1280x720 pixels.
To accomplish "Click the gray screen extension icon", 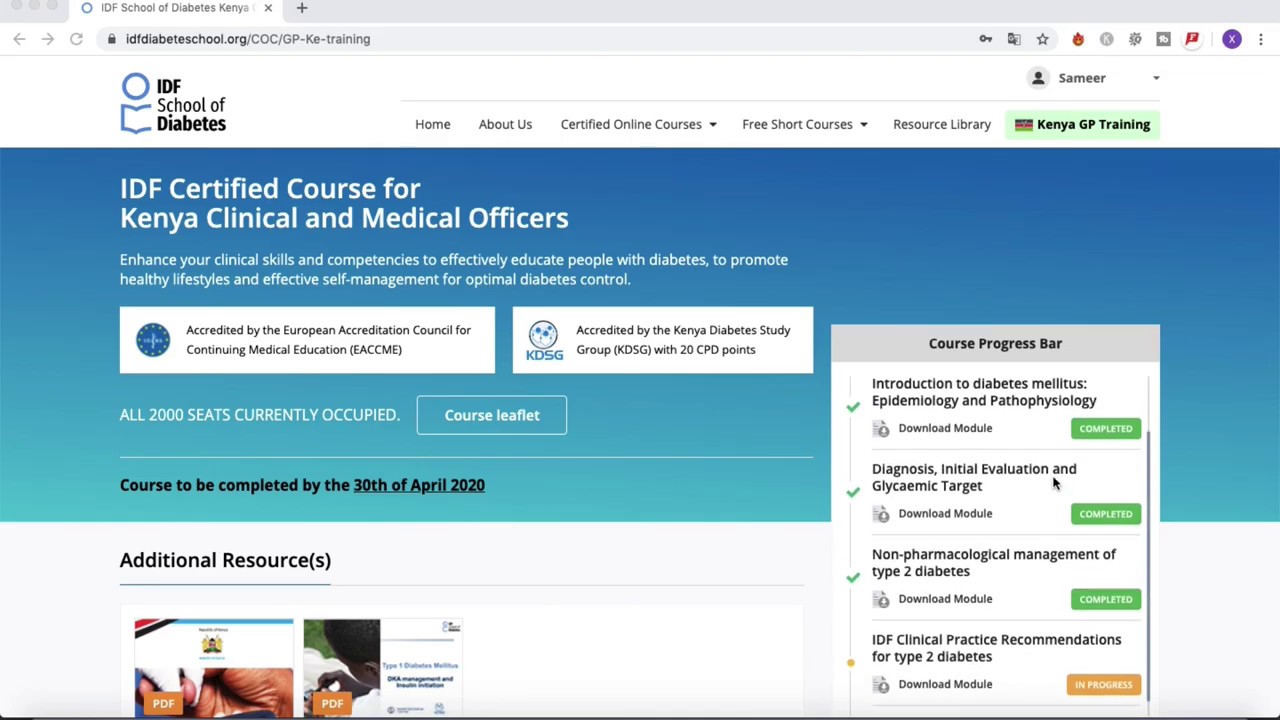I will [1163, 39].
